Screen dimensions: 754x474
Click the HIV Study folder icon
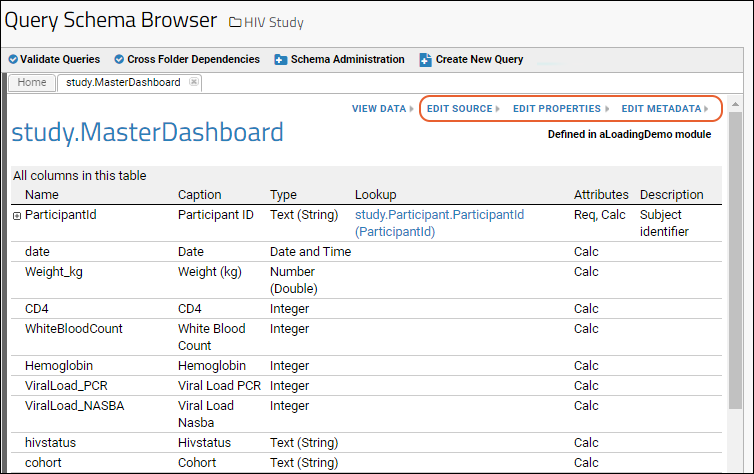pyautogui.click(x=235, y=22)
